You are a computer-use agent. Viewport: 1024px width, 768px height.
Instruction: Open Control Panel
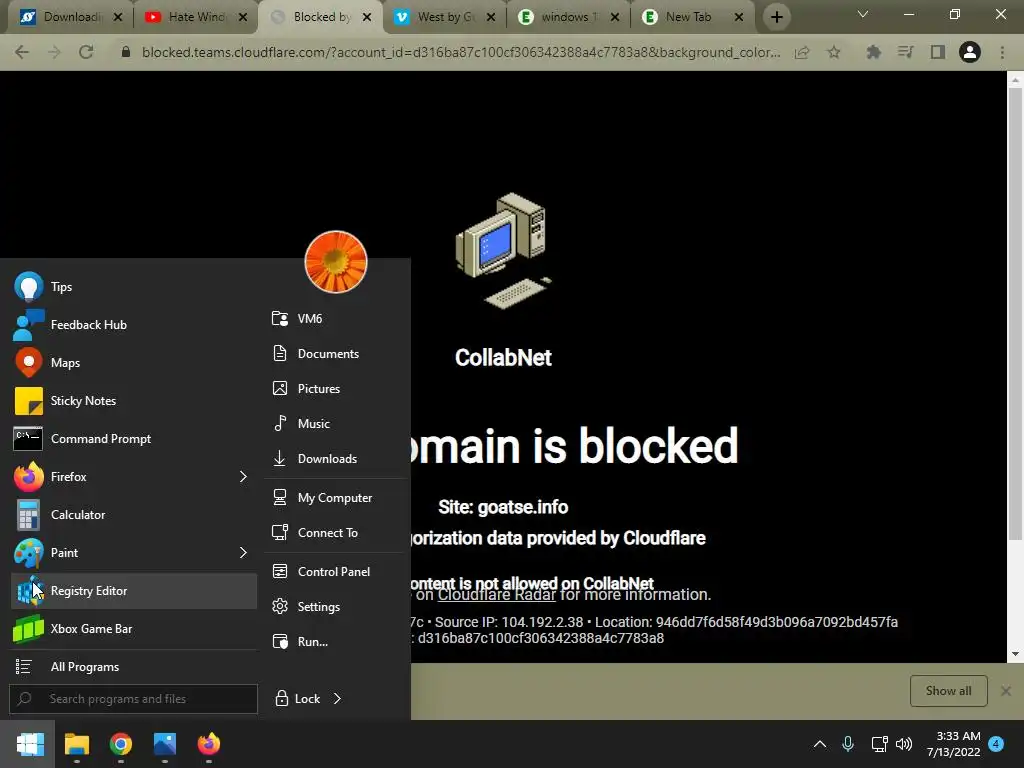[x=336, y=571]
